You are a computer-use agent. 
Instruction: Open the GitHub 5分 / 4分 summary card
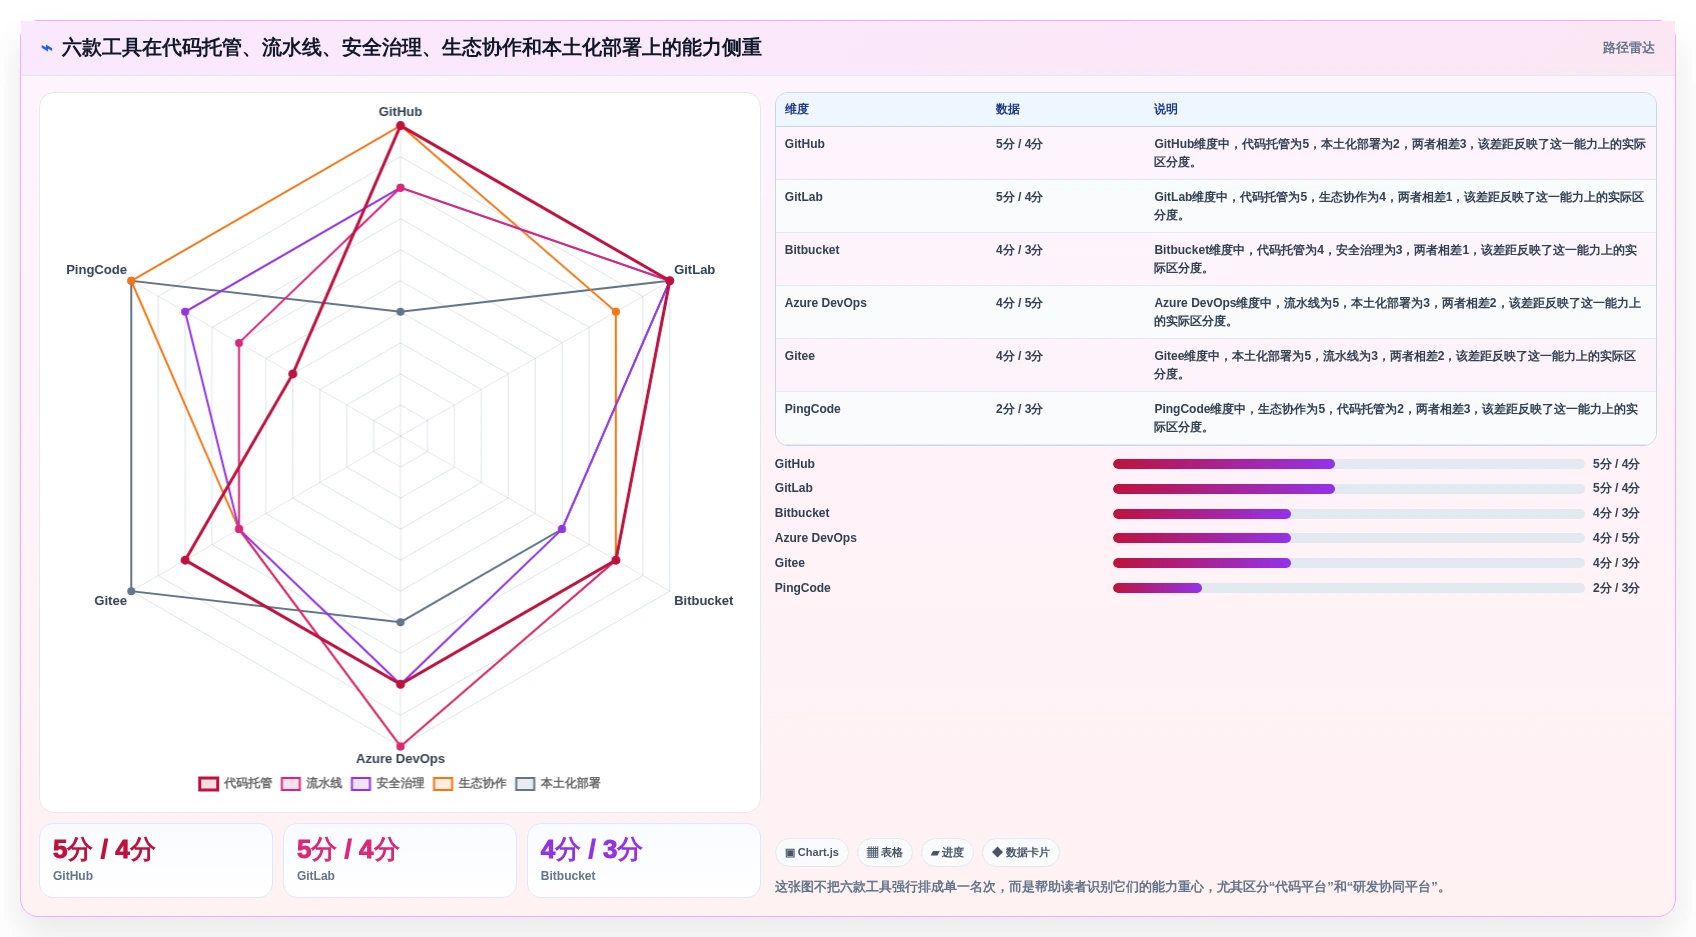click(x=156, y=860)
